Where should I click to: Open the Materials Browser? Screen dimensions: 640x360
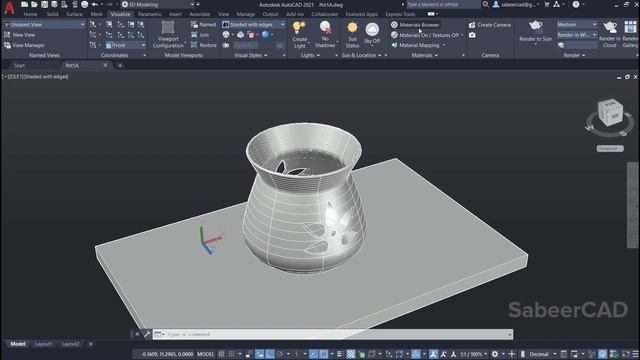point(415,24)
